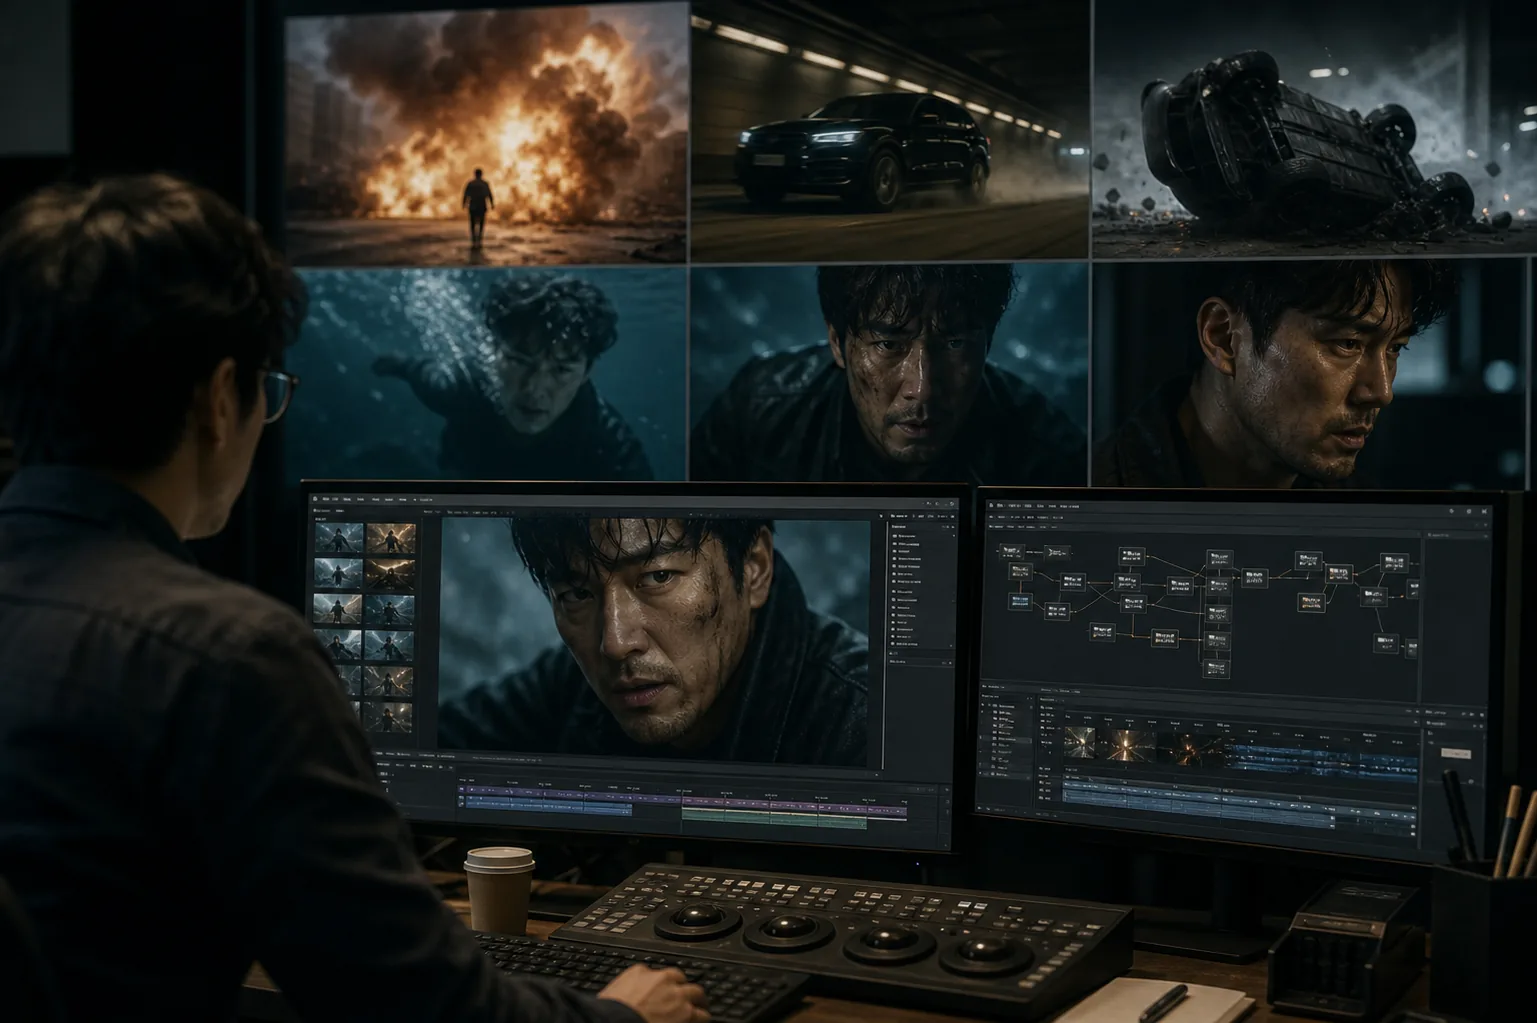Select the top-right orange-tinted media pool thumbnail

391,537
